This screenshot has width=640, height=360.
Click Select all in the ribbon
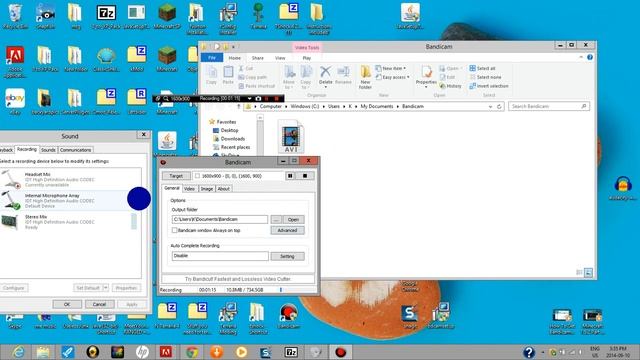[482, 68]
